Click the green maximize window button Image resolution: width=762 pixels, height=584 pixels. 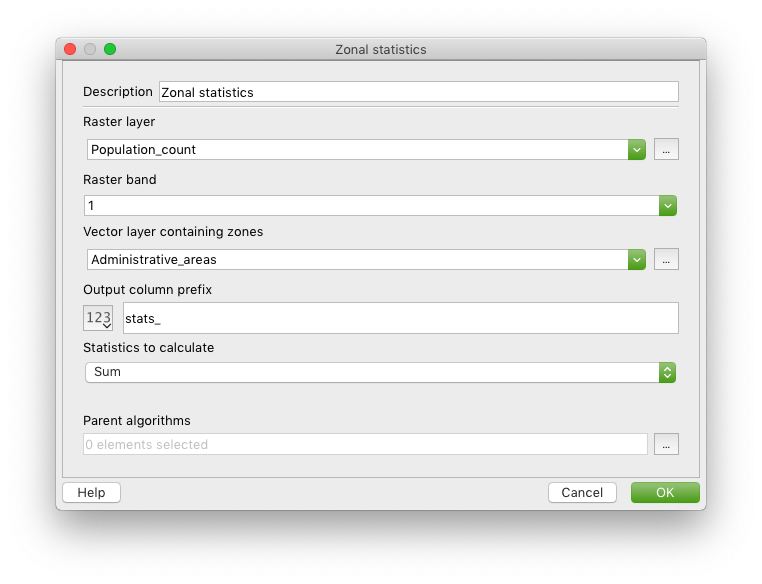[x=110, y=49]
